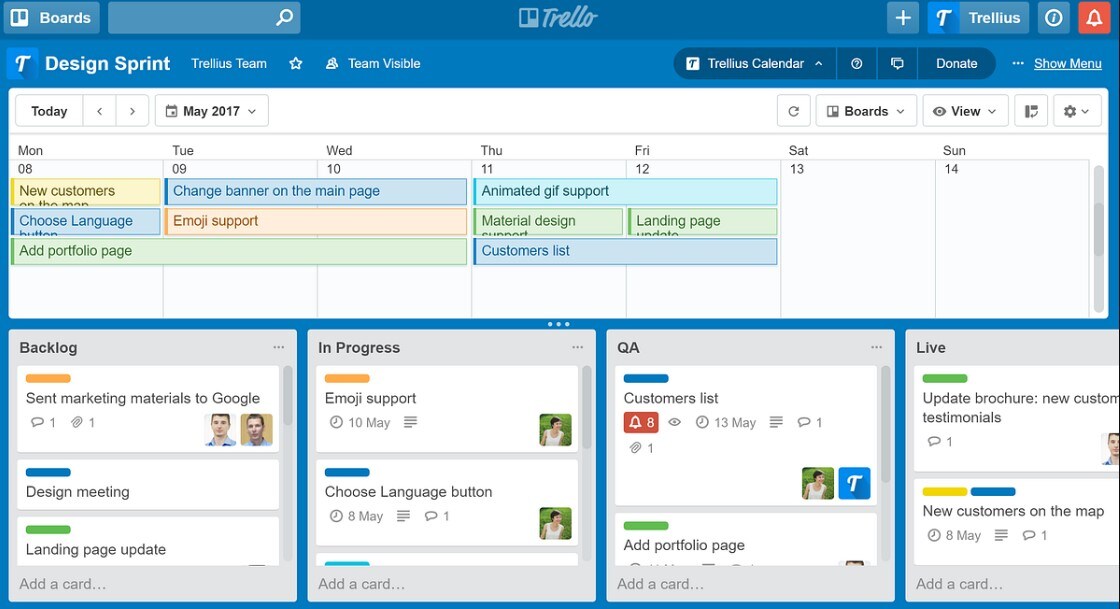Open the Trellius help question icon
Screen dimensions: 1120x609
click(x=856, y=64)
